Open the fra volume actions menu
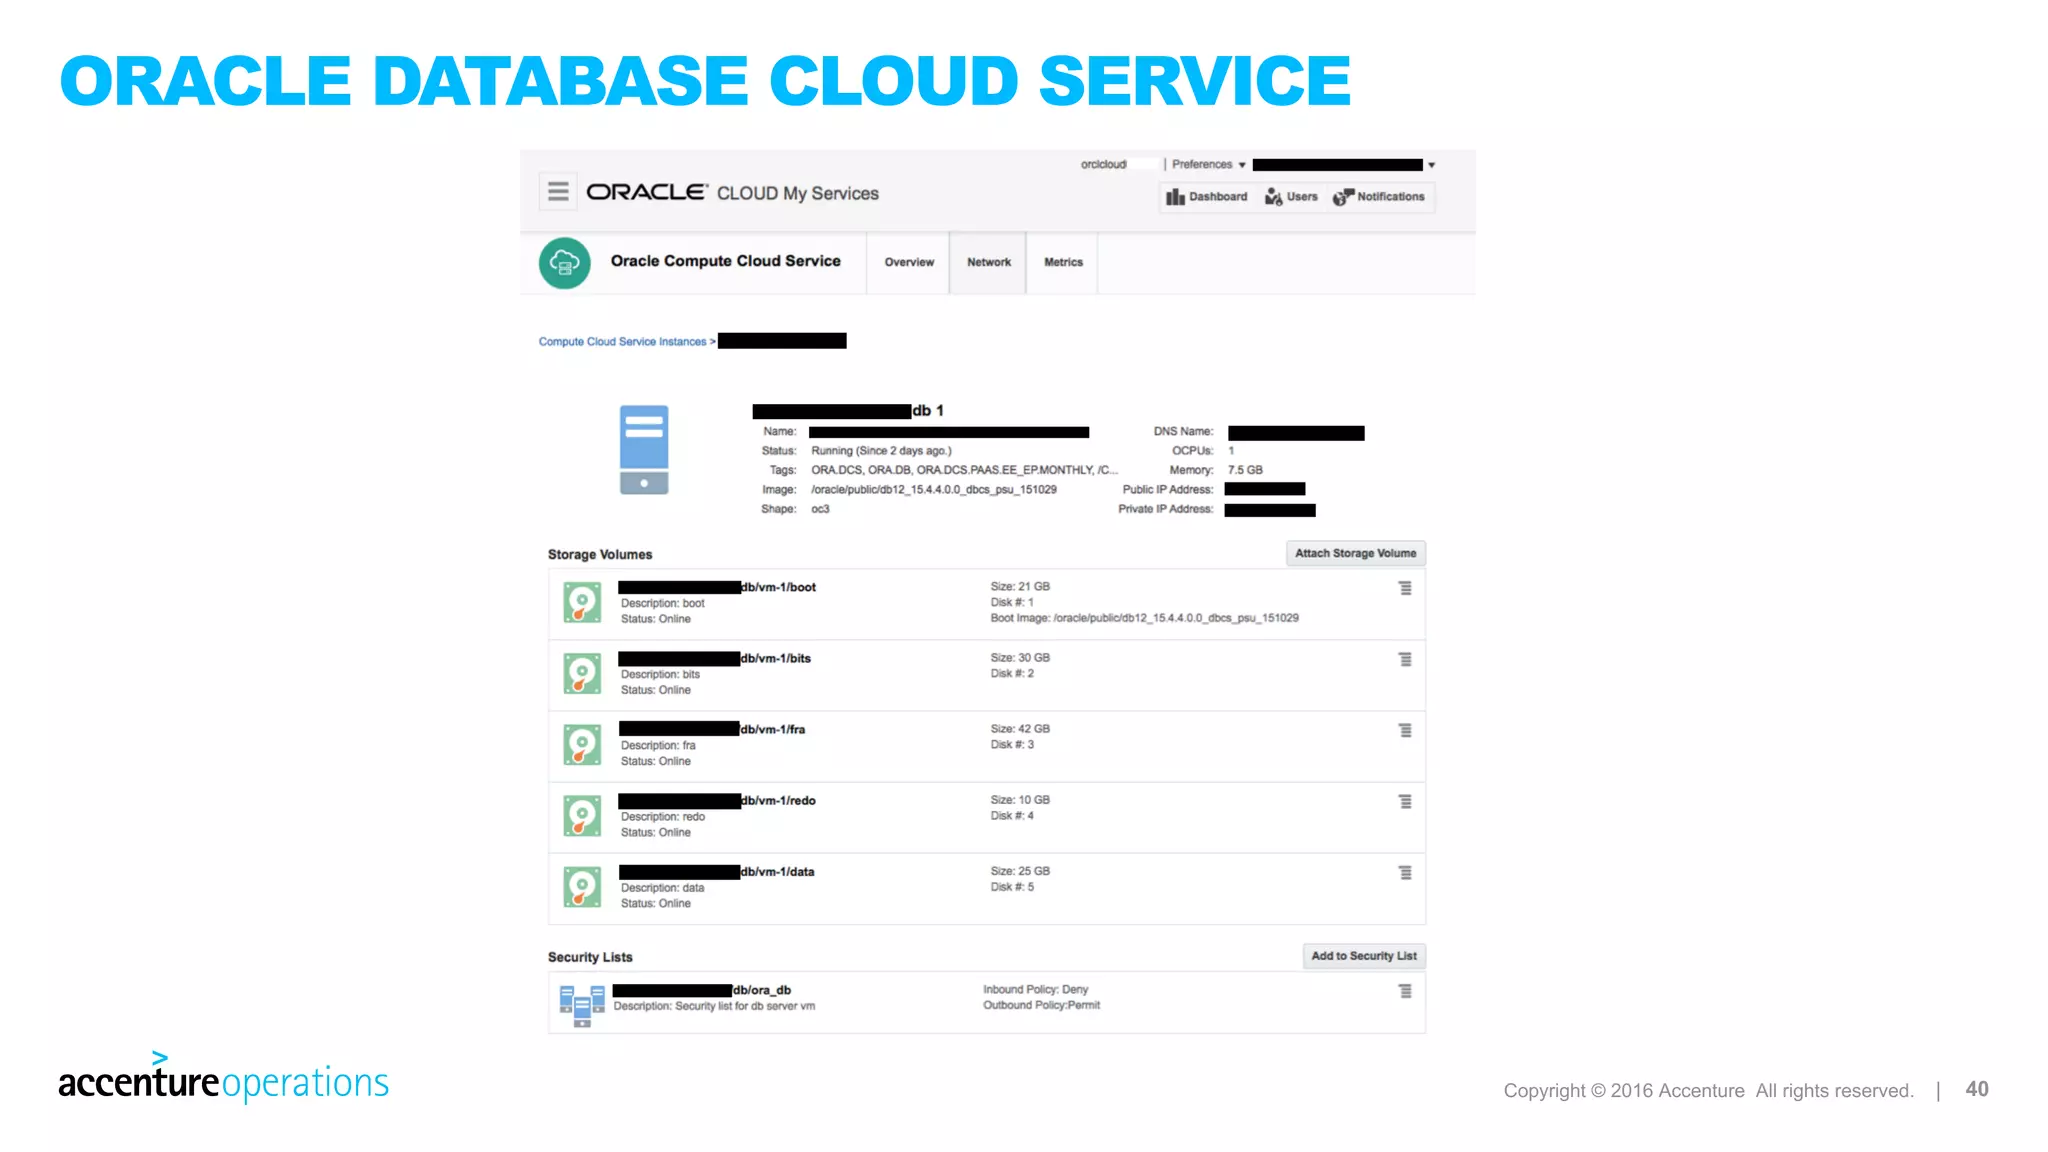The image size is (2048, 1152). (x=1405, y=730)
